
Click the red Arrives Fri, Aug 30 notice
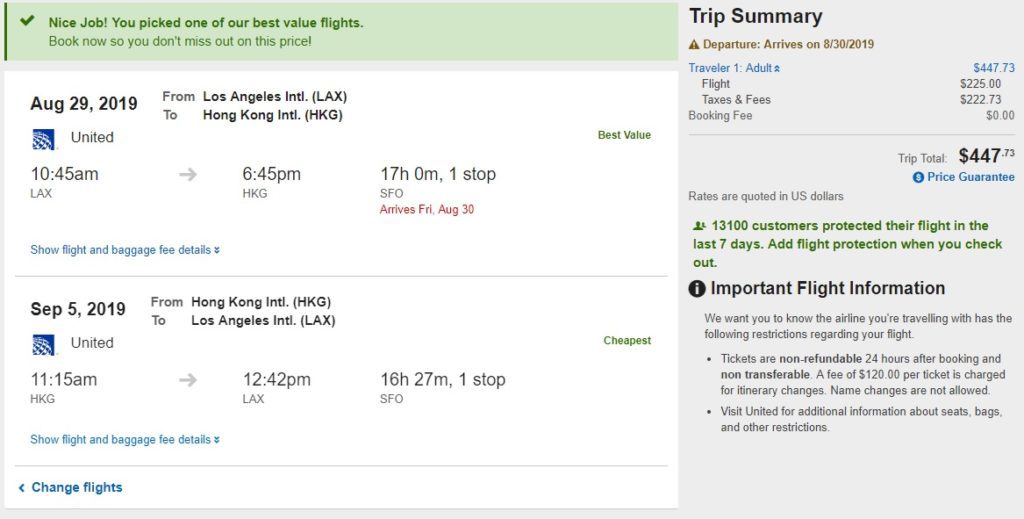427,209
